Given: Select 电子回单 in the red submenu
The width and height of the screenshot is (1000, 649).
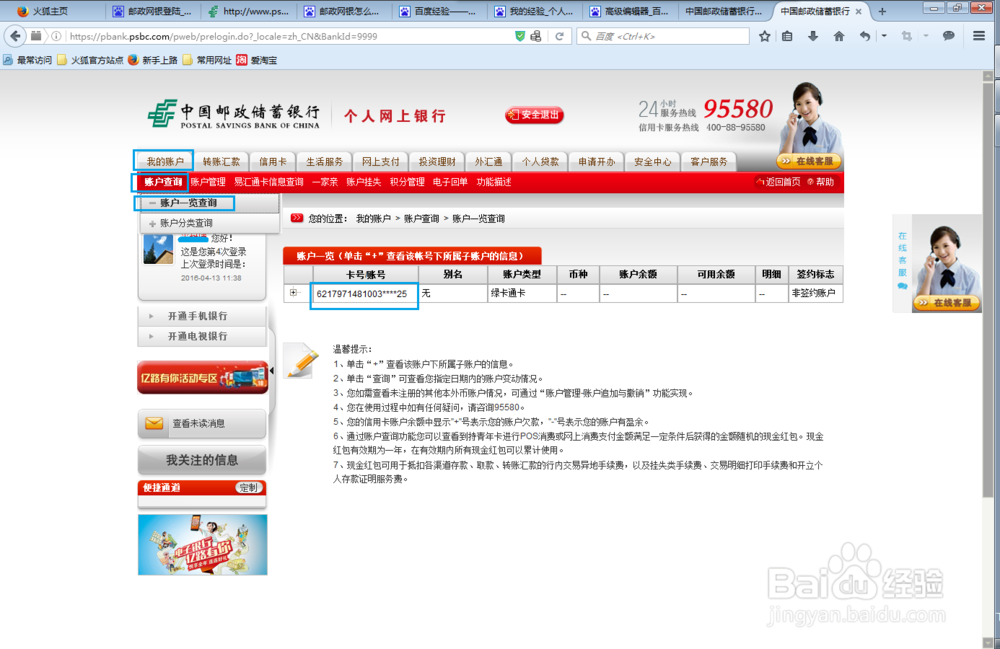Looking at the screenshot, I should (x=450, y=182).
